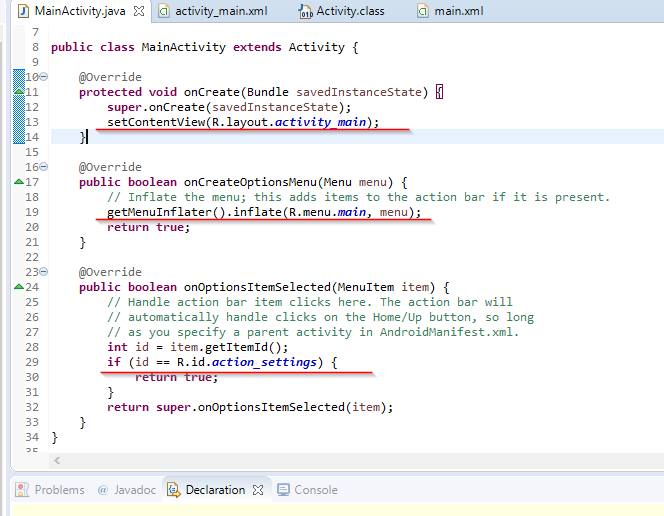Click 'return true;' on line 20

[149, 227]
